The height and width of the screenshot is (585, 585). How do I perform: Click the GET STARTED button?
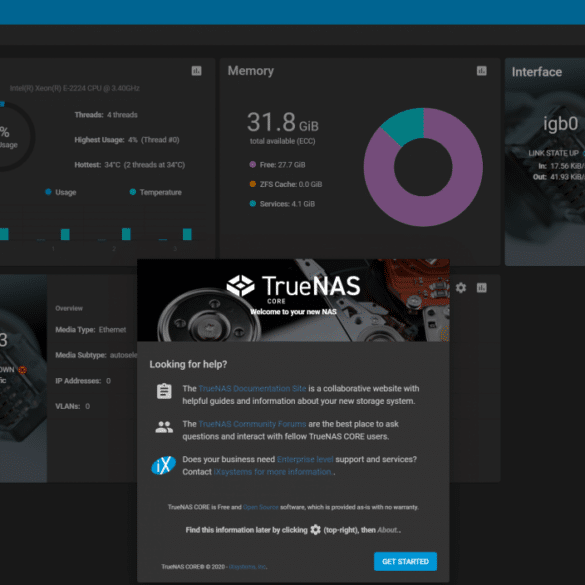pos(405,561)
